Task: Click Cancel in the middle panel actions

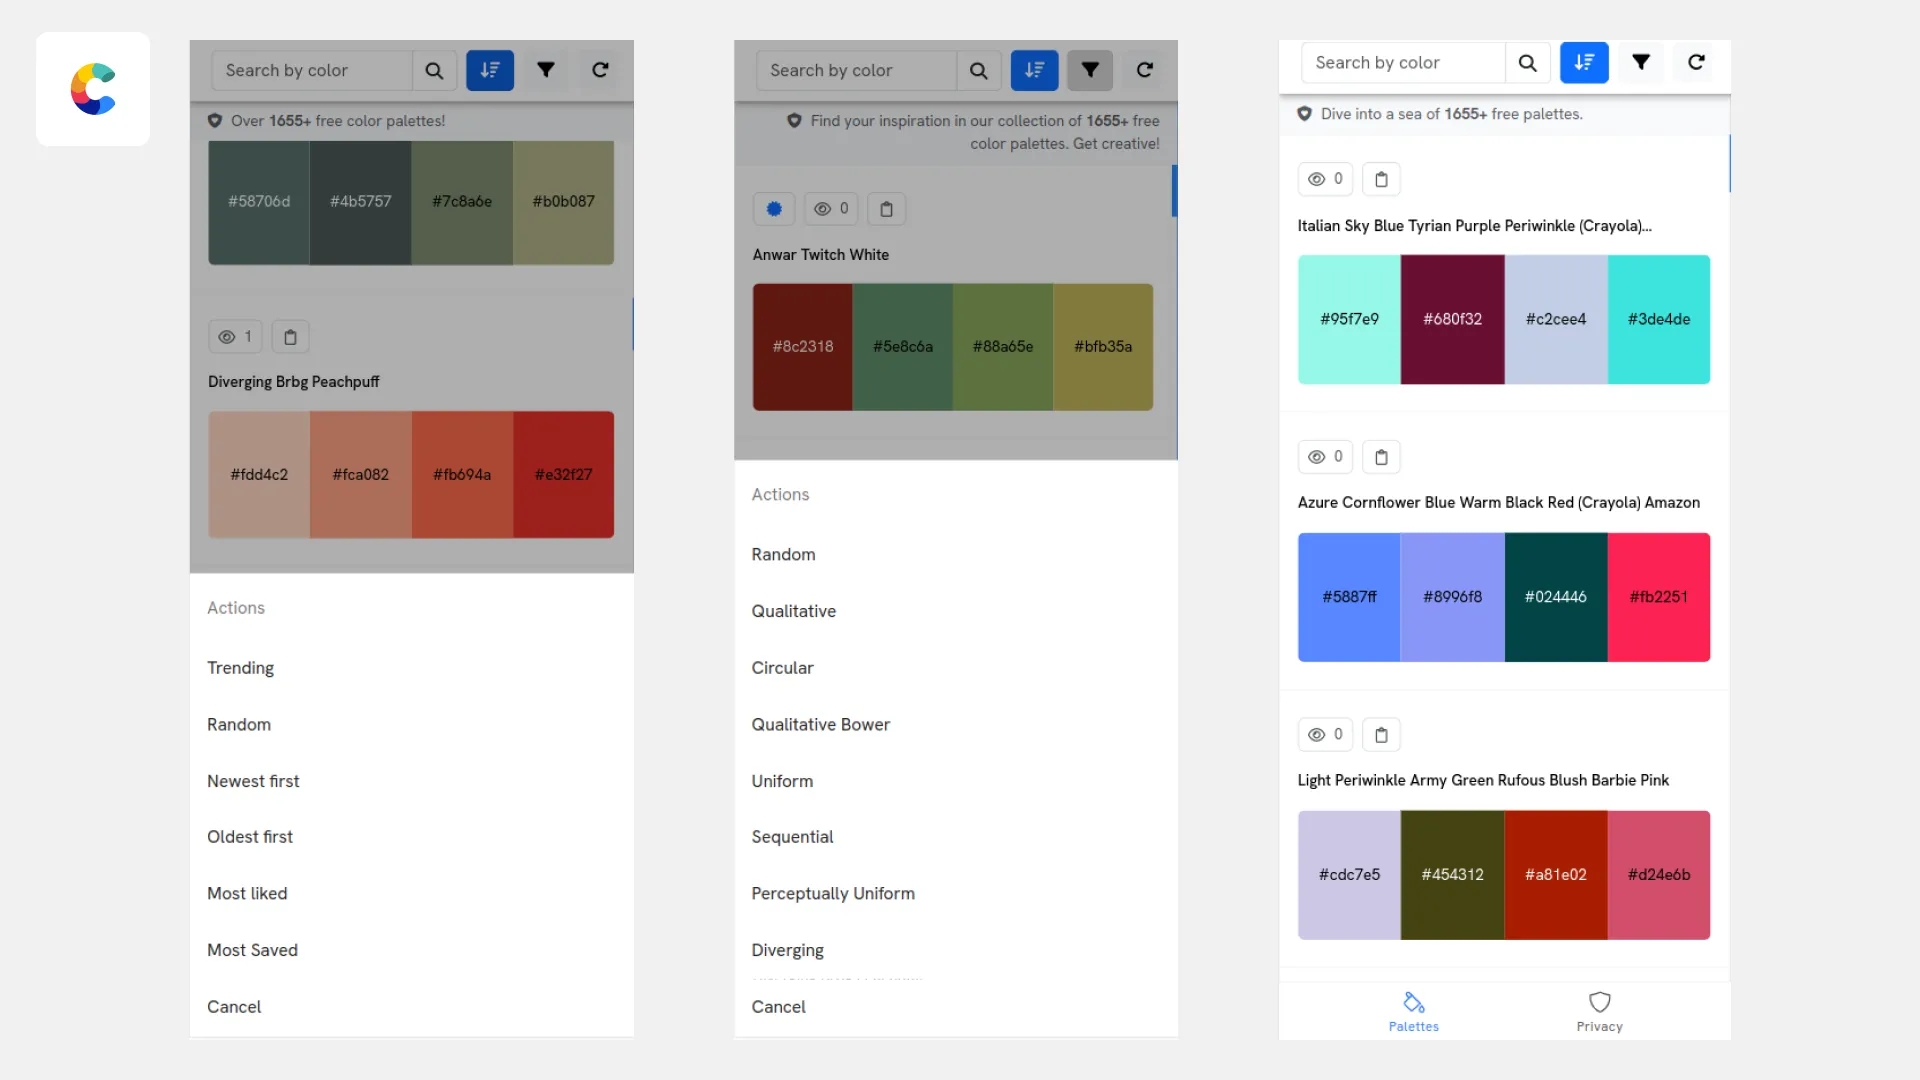Action: click(x=778, y=1006)
